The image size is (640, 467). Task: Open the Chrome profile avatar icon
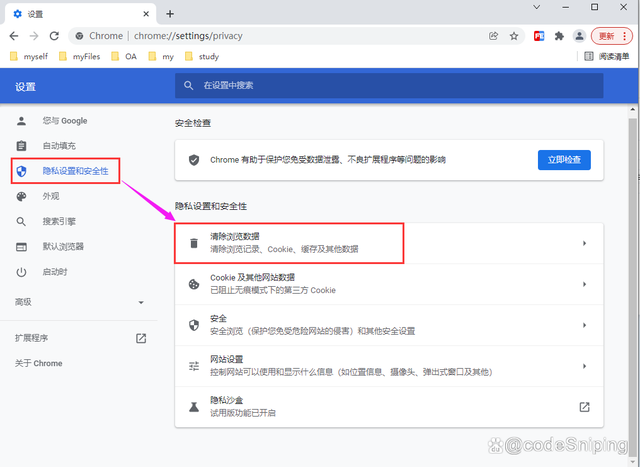coord(579,36)
